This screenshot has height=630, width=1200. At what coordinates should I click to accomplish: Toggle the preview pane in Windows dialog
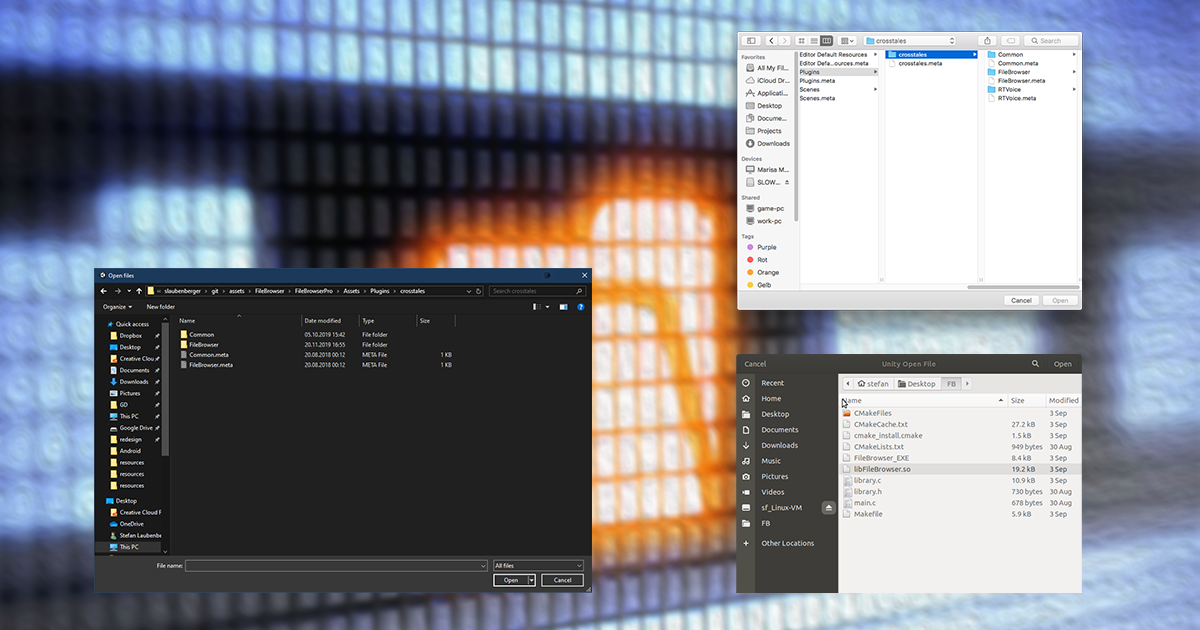[563, 307]
